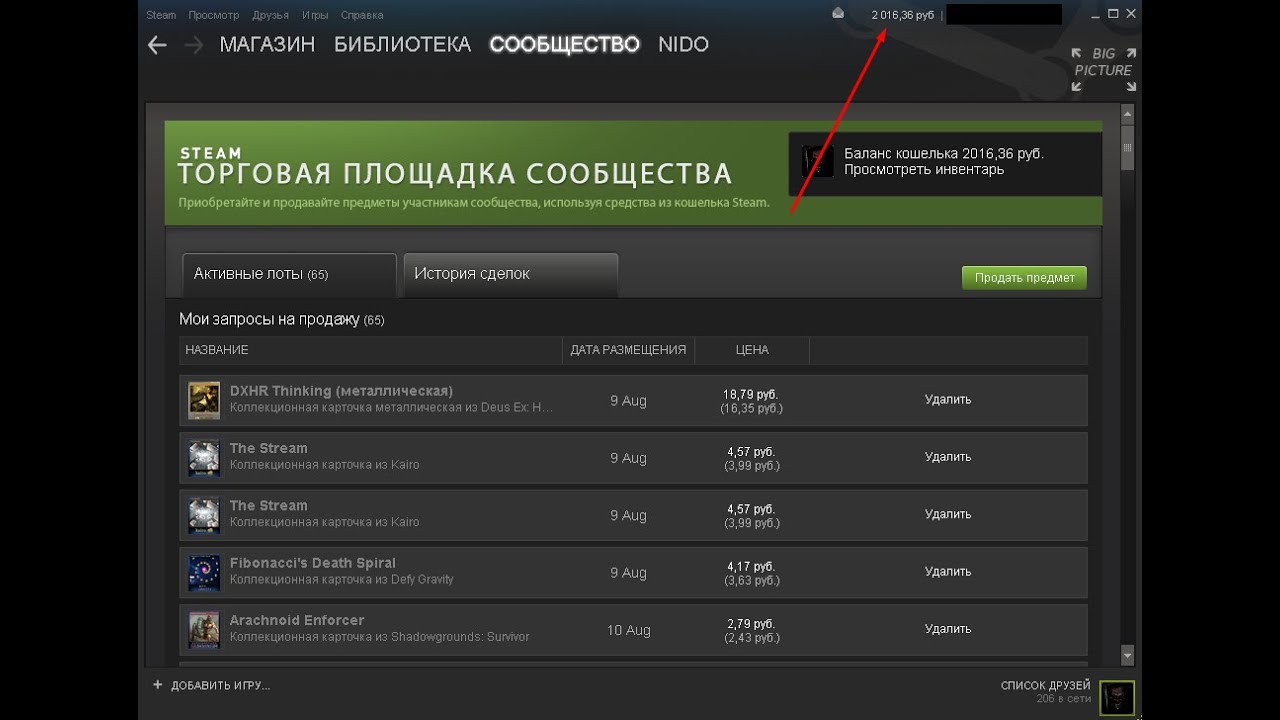Click the Продать предмет button
The width and height of the screenshot is (1280, 720).
[x=1024, y=278]
